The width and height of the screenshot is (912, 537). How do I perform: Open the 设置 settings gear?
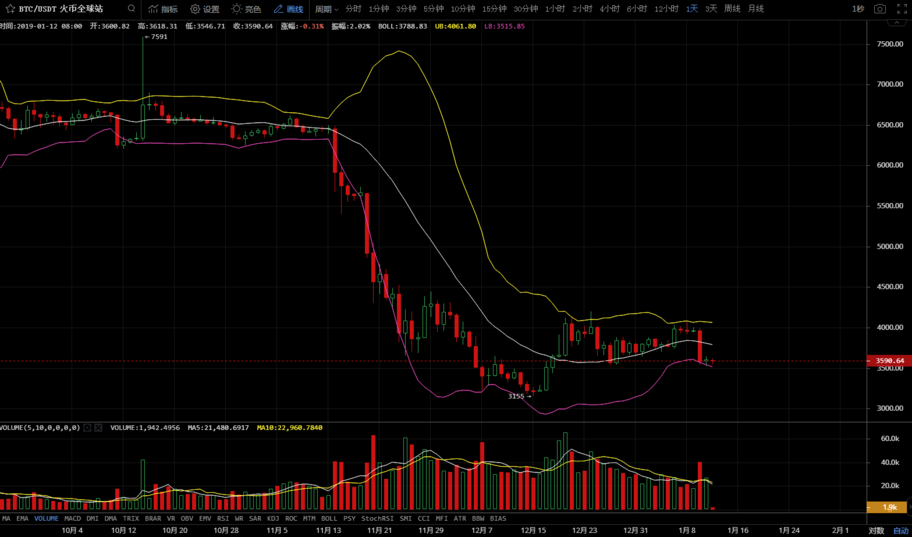[x=204, y=9]
